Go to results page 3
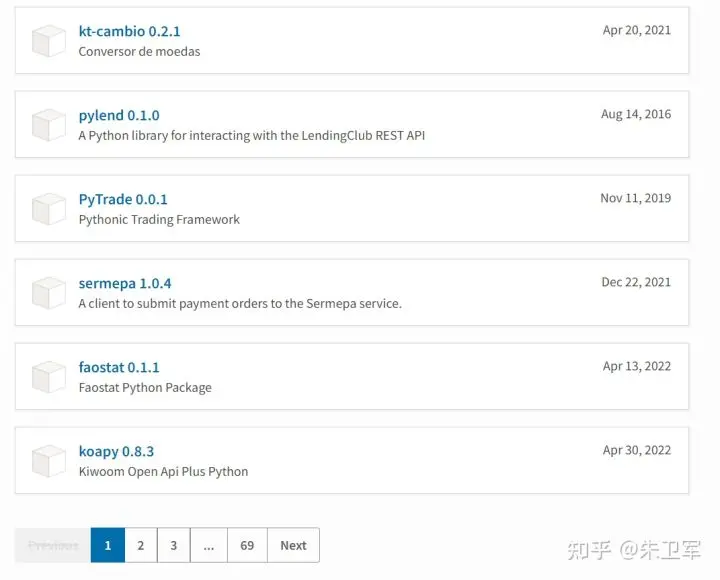The width and height of the screenshot is (720, 580). [174, 545]
